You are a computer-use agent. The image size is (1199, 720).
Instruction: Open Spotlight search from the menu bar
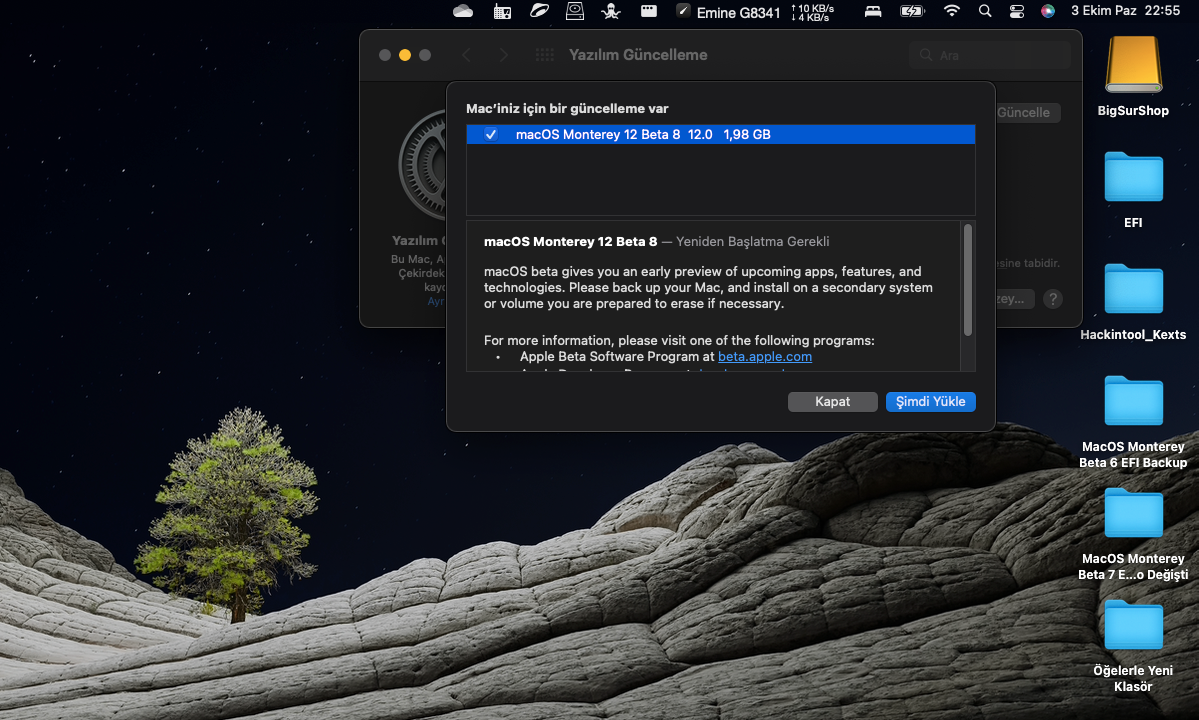pyautogui.click(x=985, y=11)
